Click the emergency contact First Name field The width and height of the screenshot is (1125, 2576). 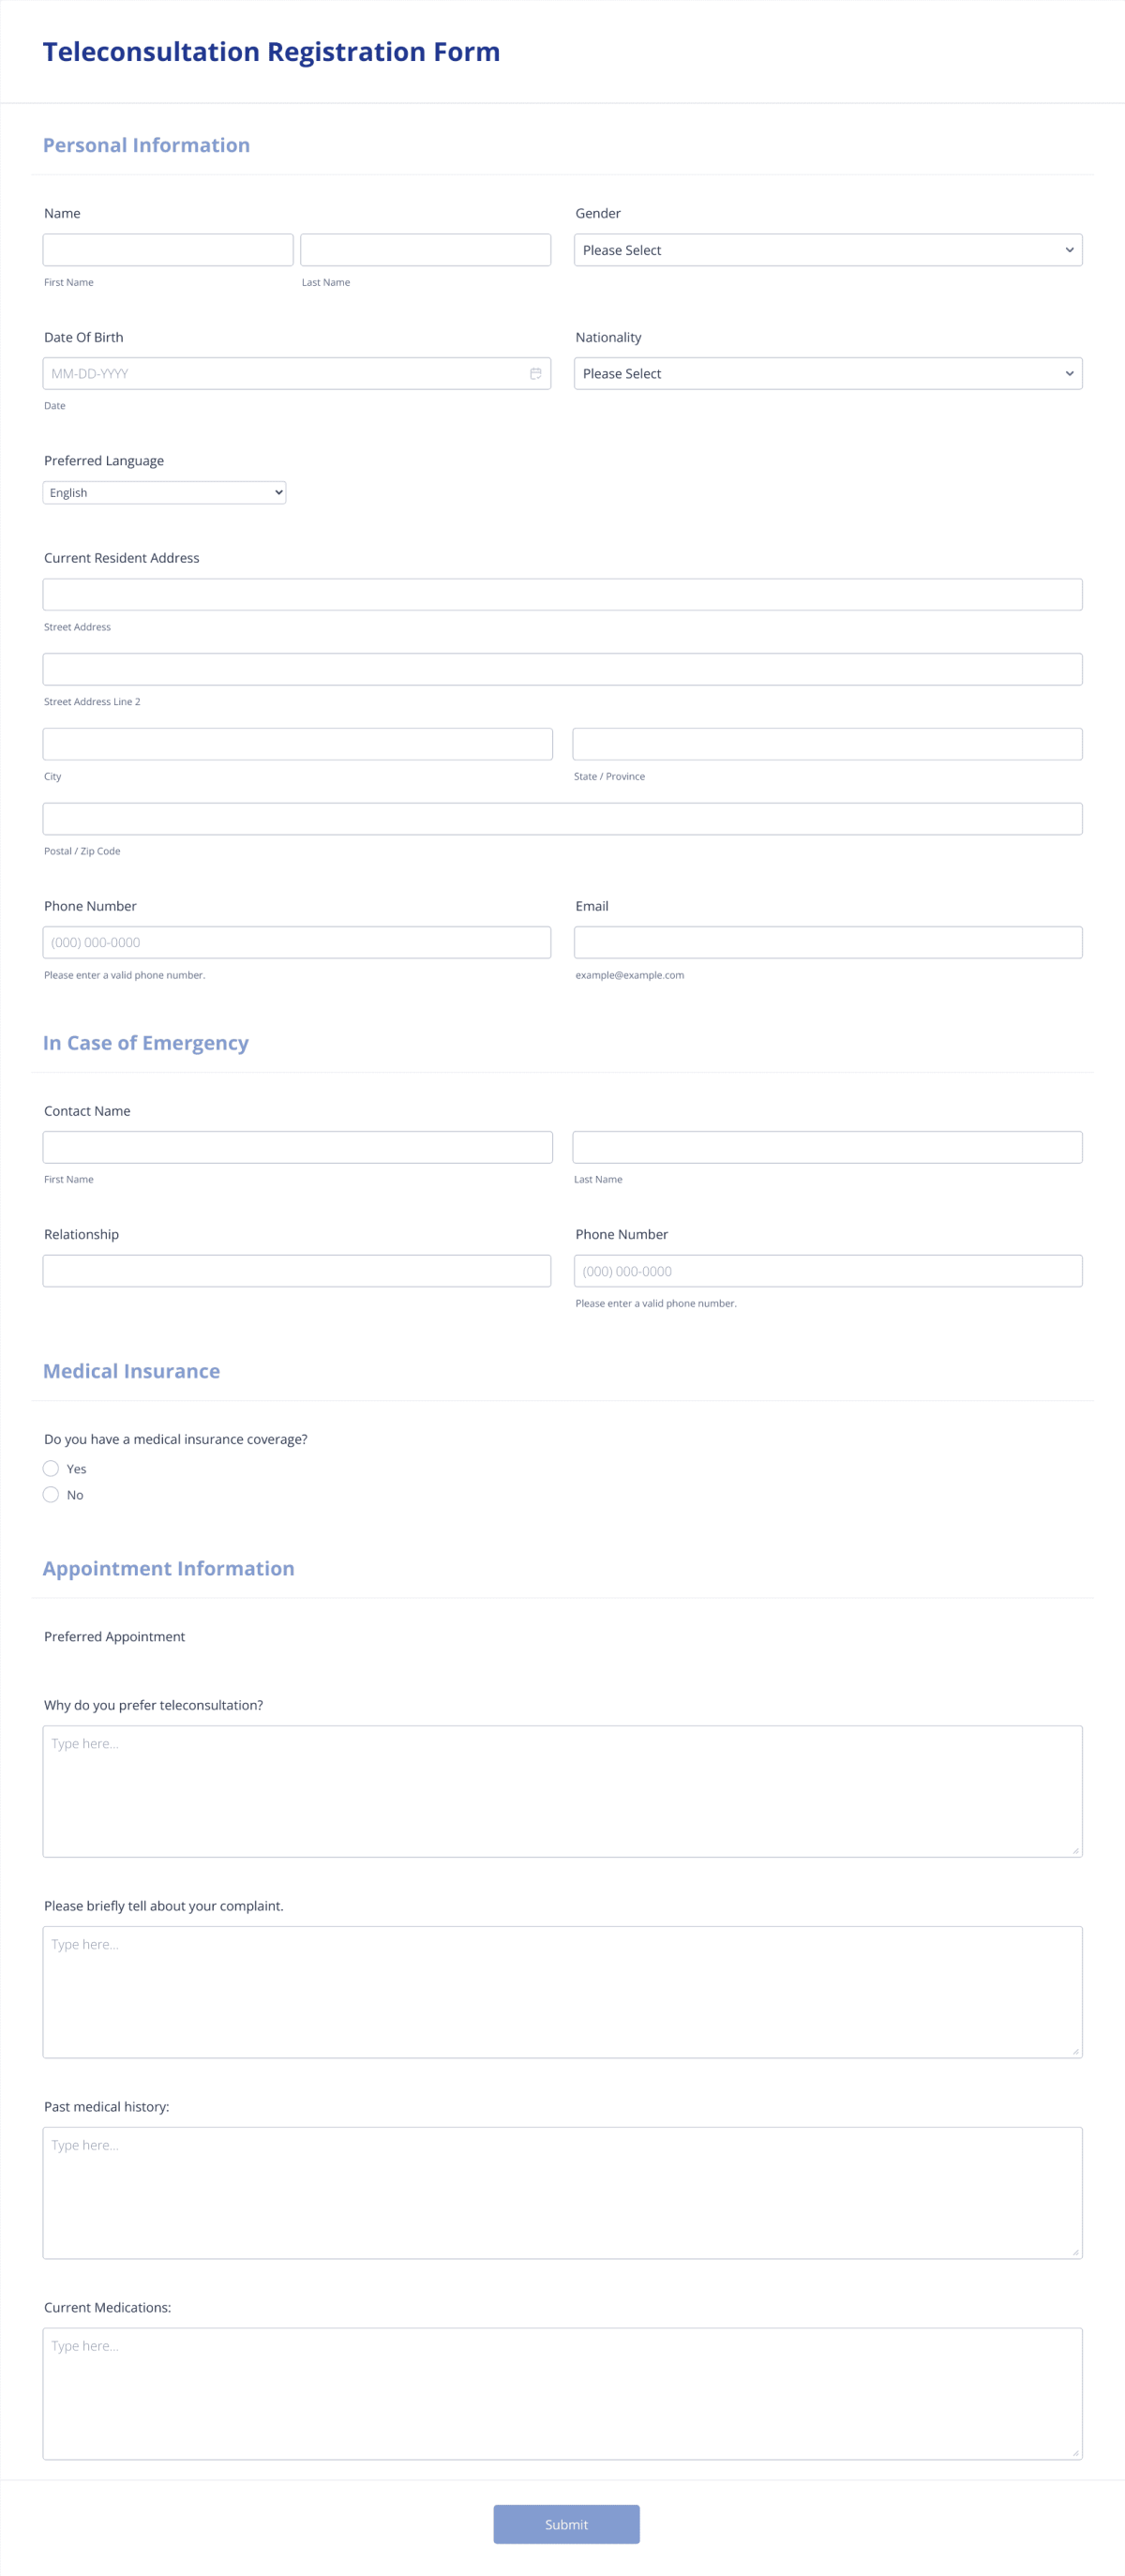click(x=297, y=1146)
